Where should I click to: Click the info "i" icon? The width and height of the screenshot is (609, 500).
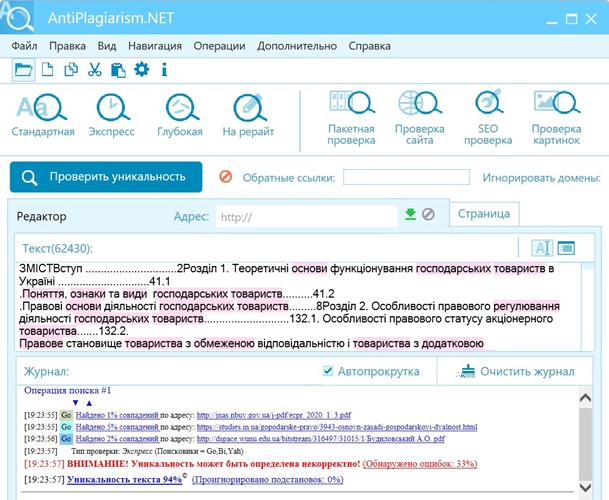(164, 70)
